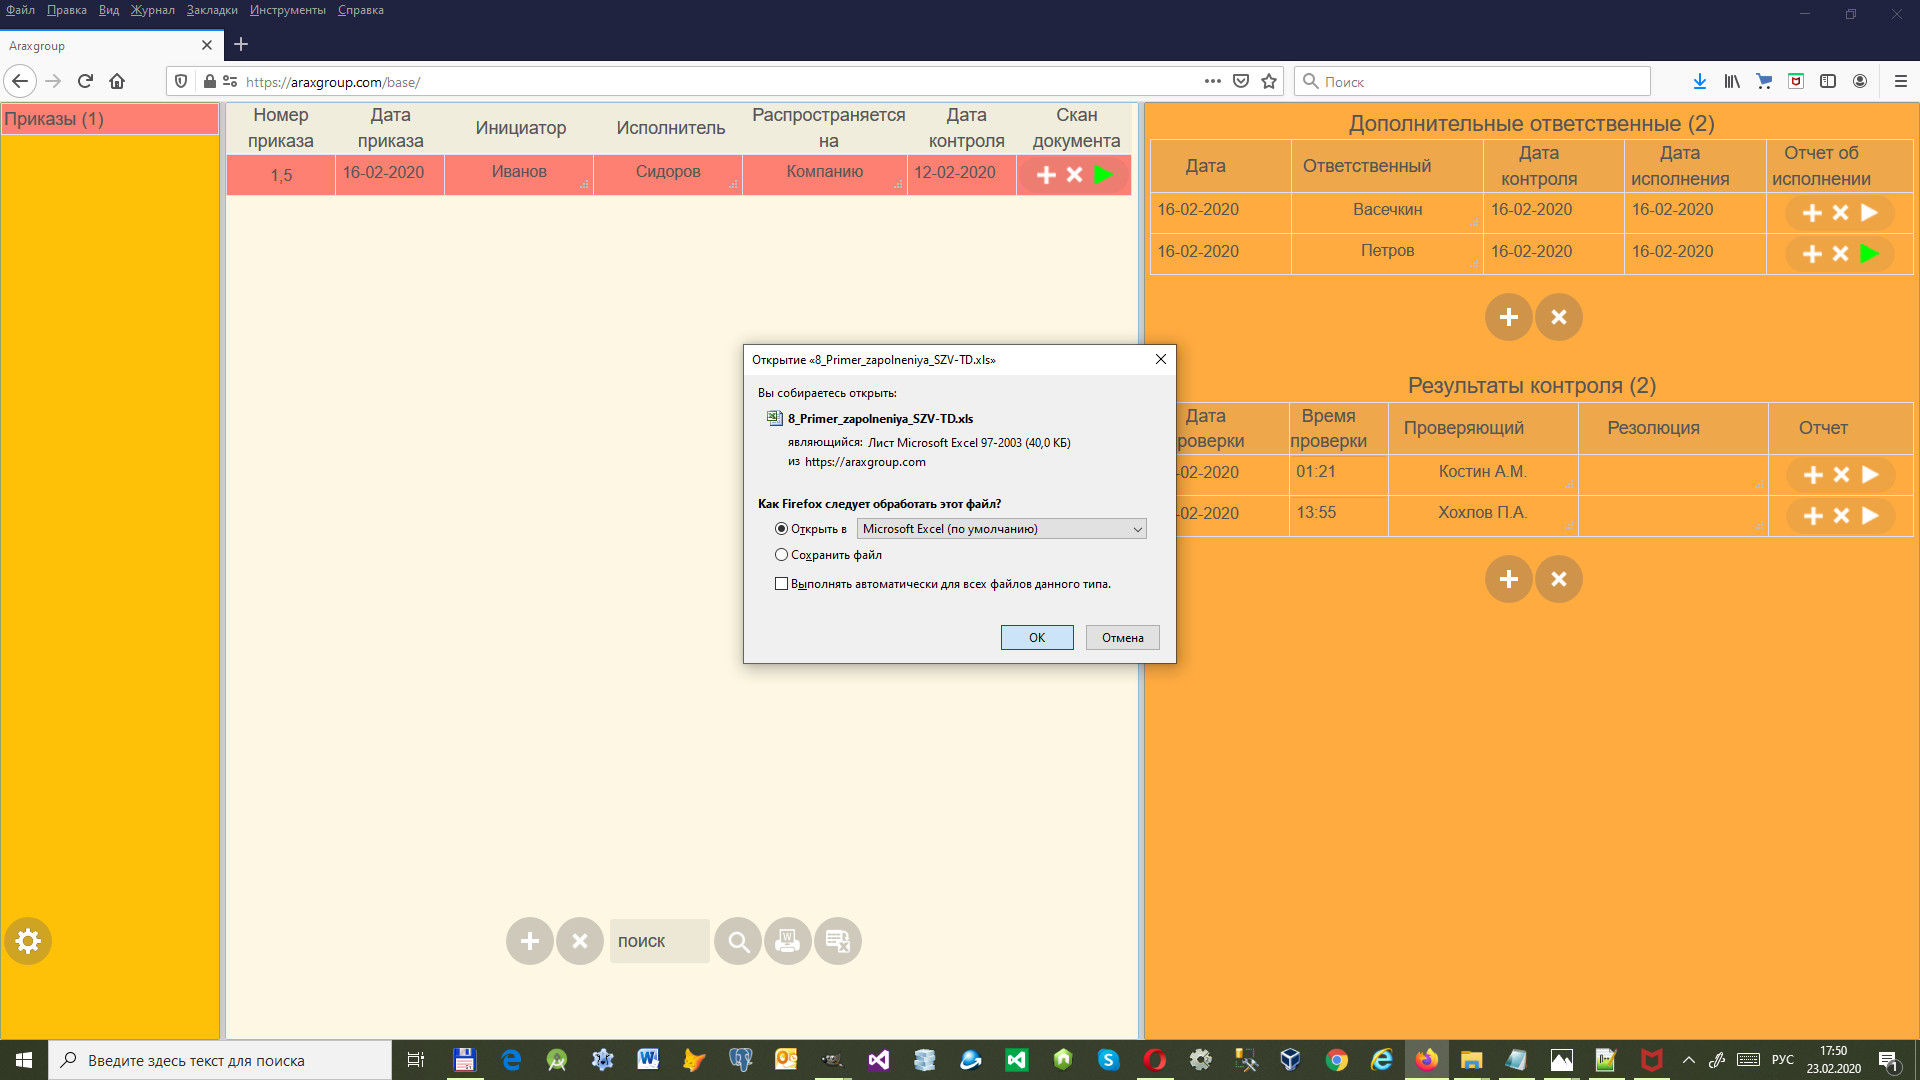Open the Инструменты menu

[x=287, y=10]
